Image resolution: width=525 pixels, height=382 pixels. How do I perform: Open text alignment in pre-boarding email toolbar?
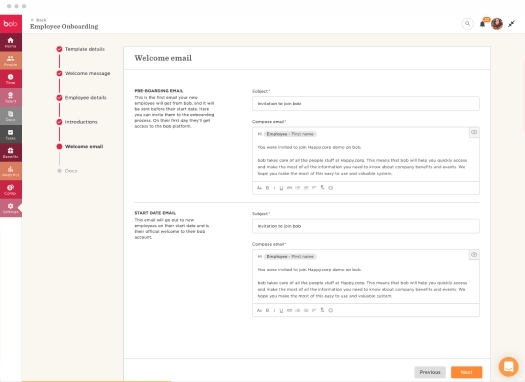[314, 188]
